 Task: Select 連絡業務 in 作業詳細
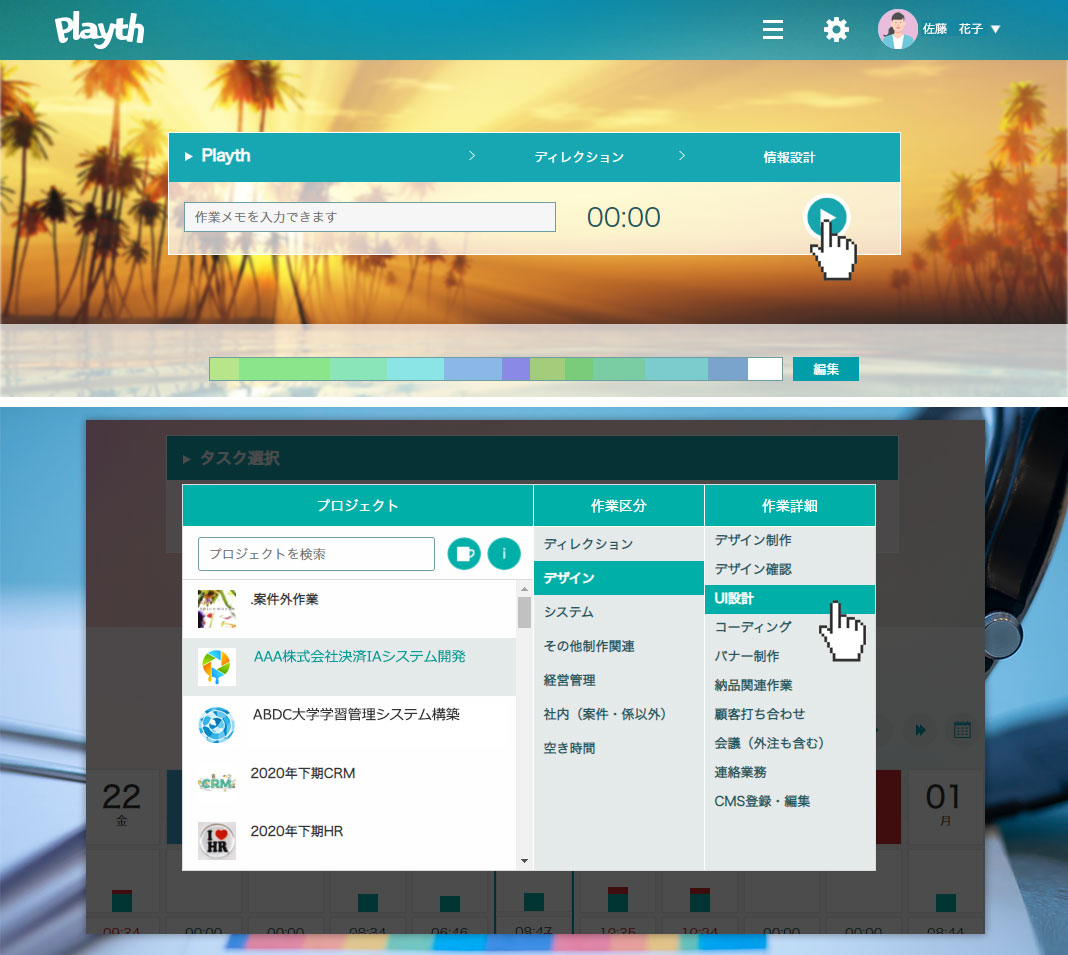click(790, 772)
